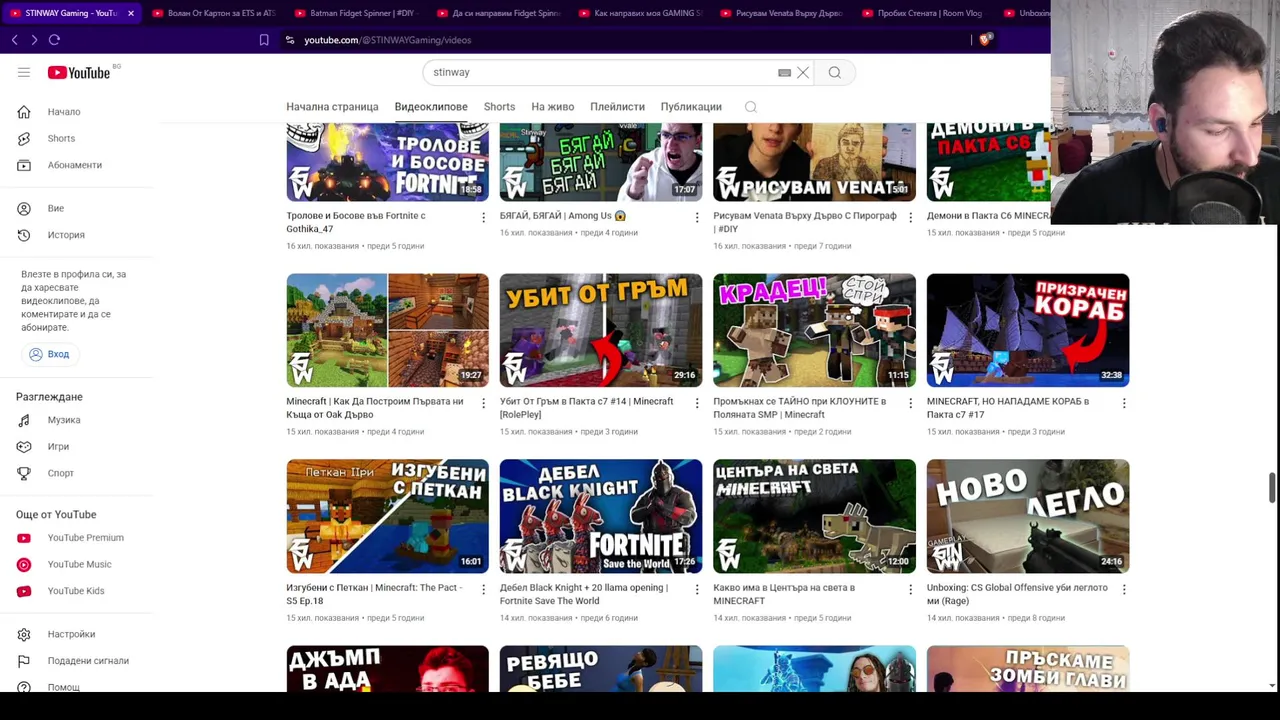Go back with the browser back arrow
This screenshot has width=1280, height=720.
14,40
